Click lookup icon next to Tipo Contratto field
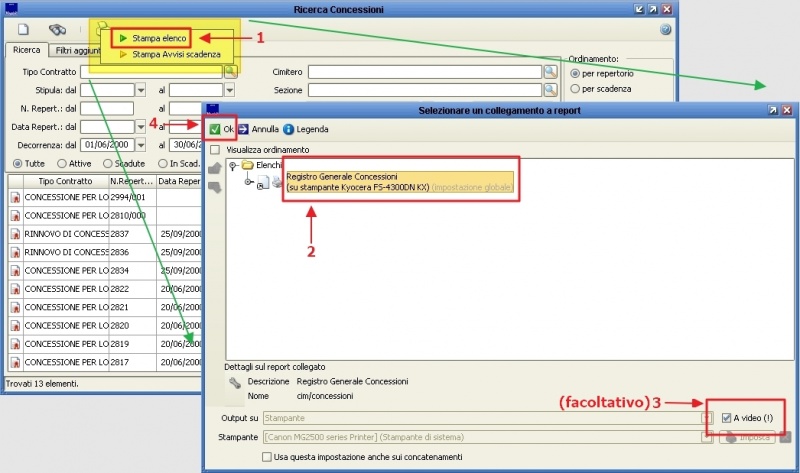The width and height of the screenshot is (800, 473). click(x=231, y=72)
